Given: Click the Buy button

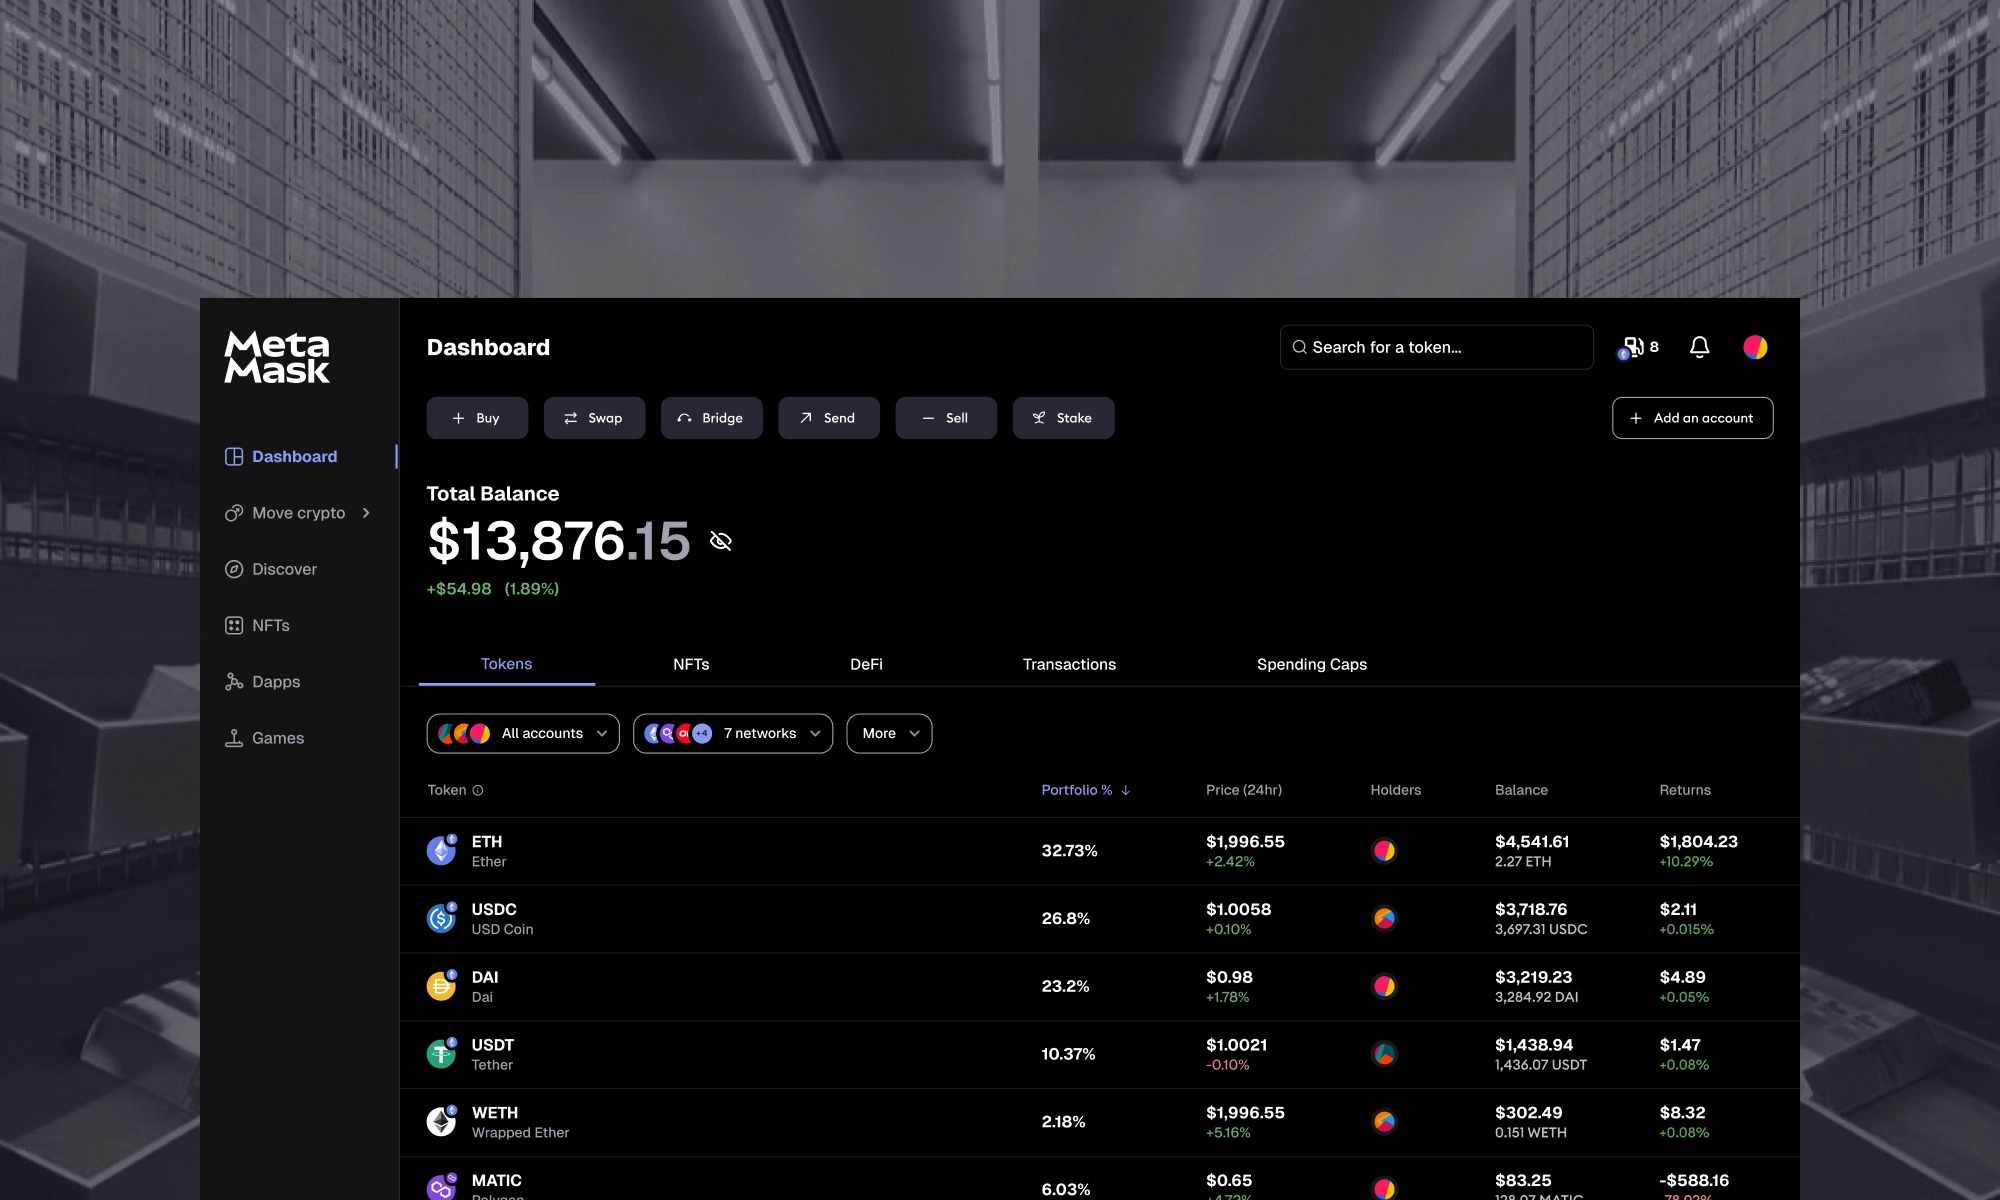Looking at the screenshot, I should click(477, 418).
